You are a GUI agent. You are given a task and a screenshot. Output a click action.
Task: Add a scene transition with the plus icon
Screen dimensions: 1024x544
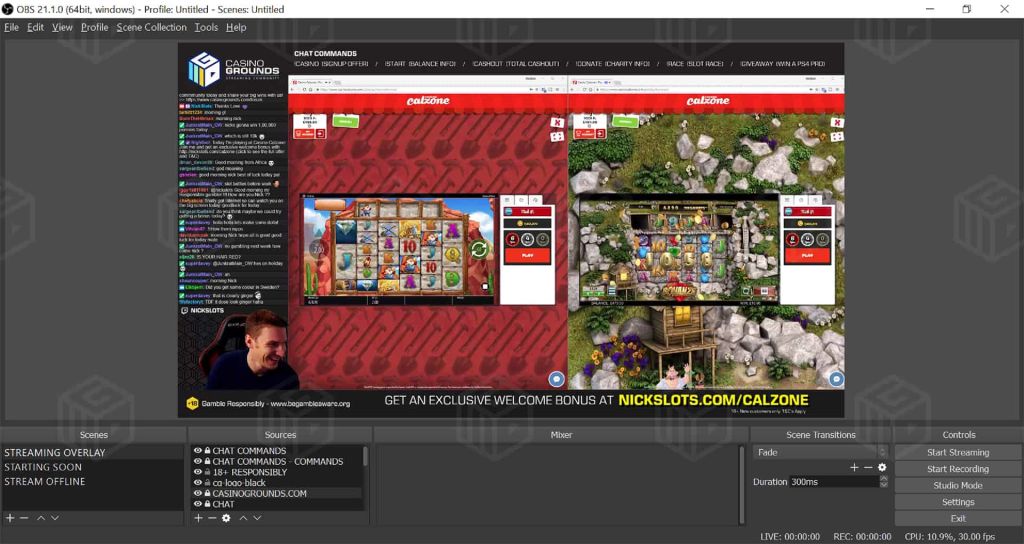pyautogui.click(x=854, y=467)
